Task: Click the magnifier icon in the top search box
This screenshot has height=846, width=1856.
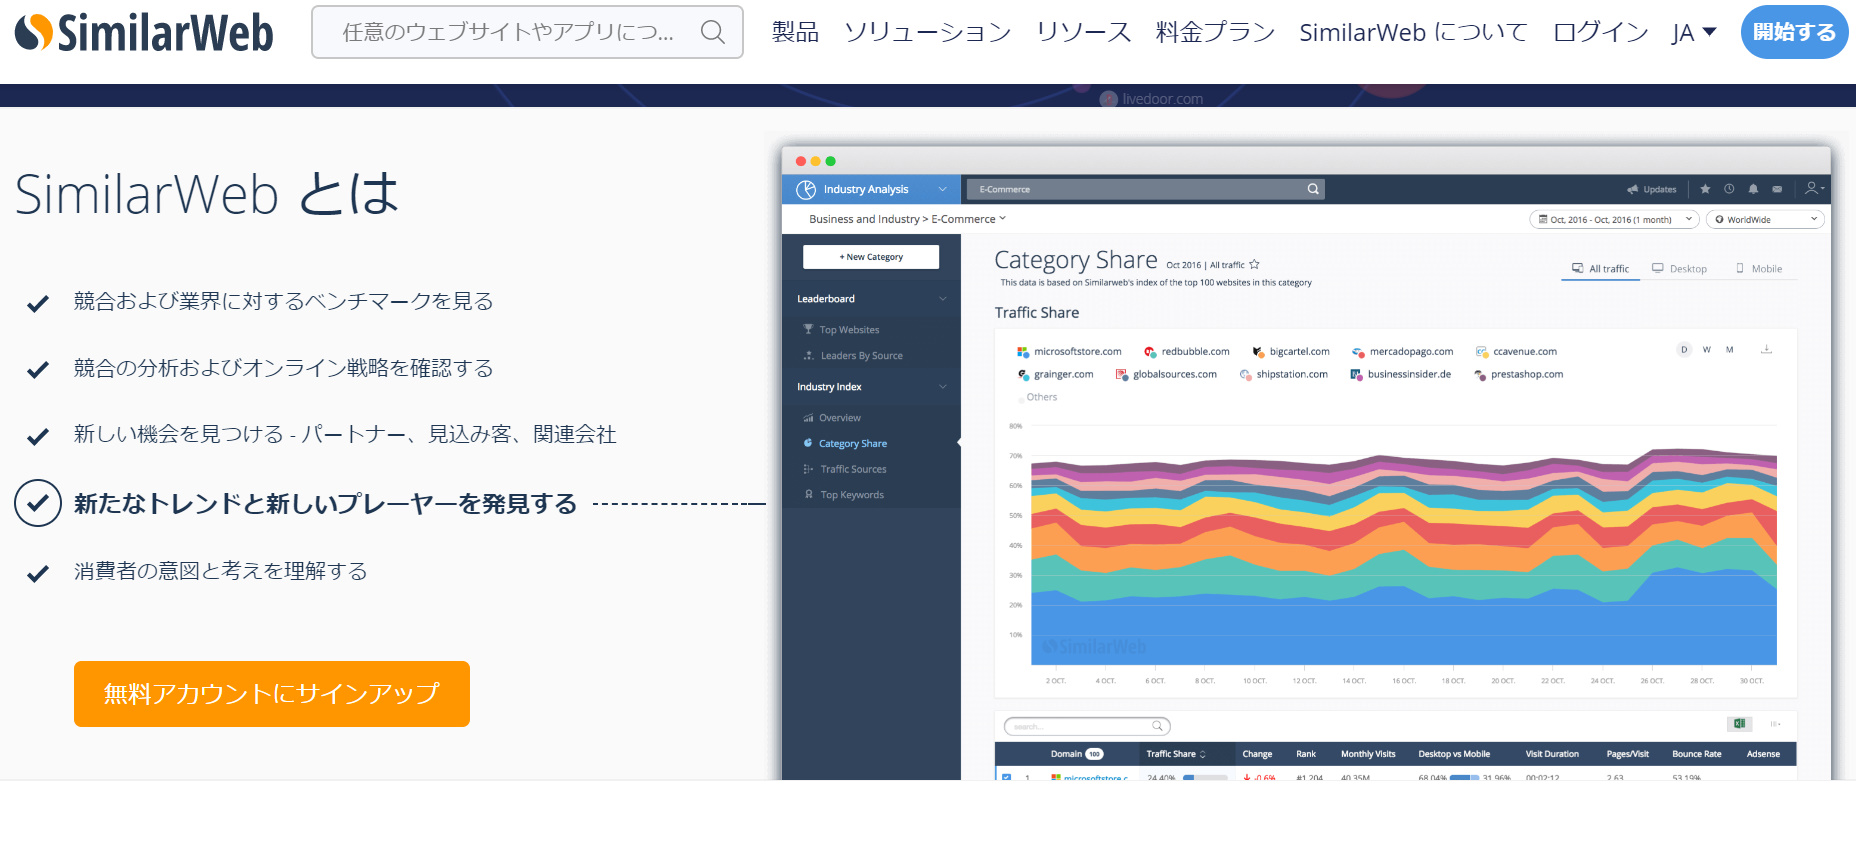Action: pyautogui.click(x=712, y=32)
